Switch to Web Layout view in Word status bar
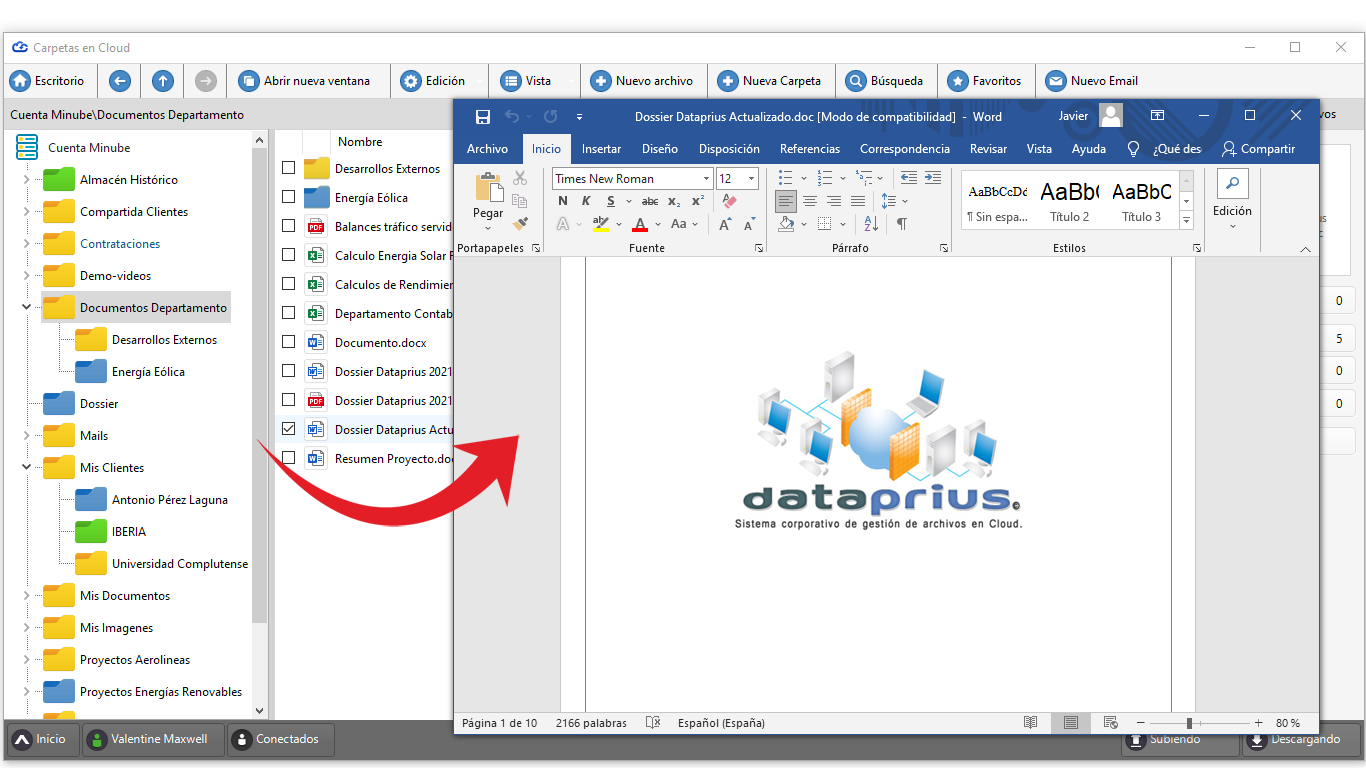 coord(1110,722)
